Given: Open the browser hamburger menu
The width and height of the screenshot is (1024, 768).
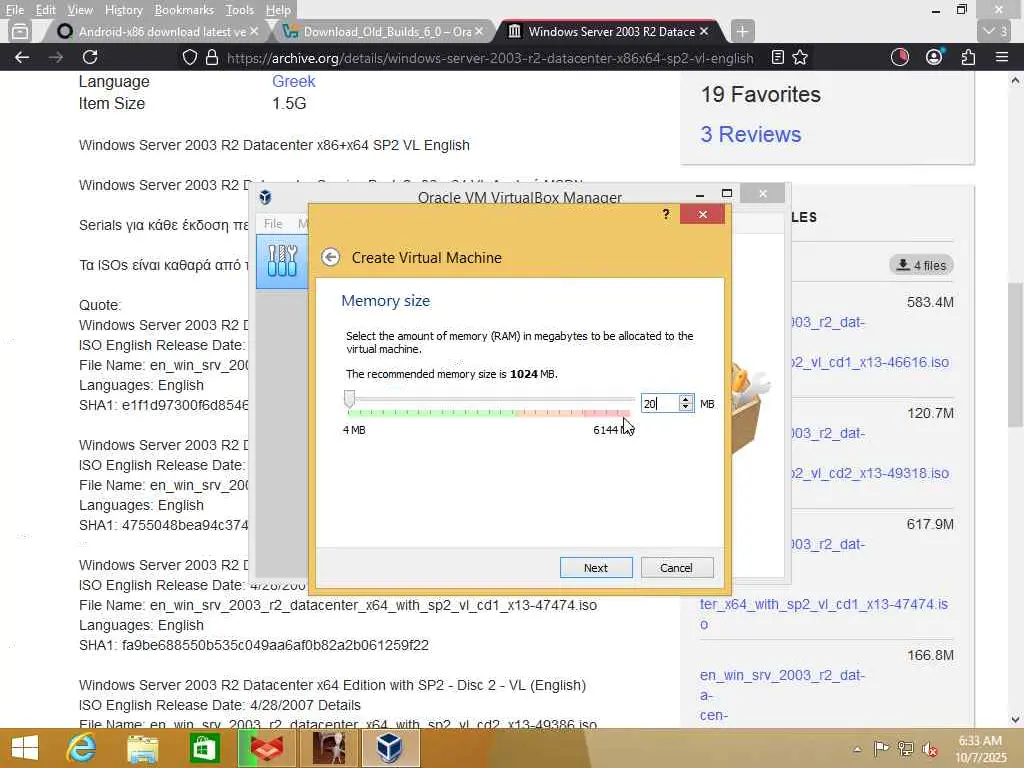Looking at the screenshot, I should pos(1002,57).
